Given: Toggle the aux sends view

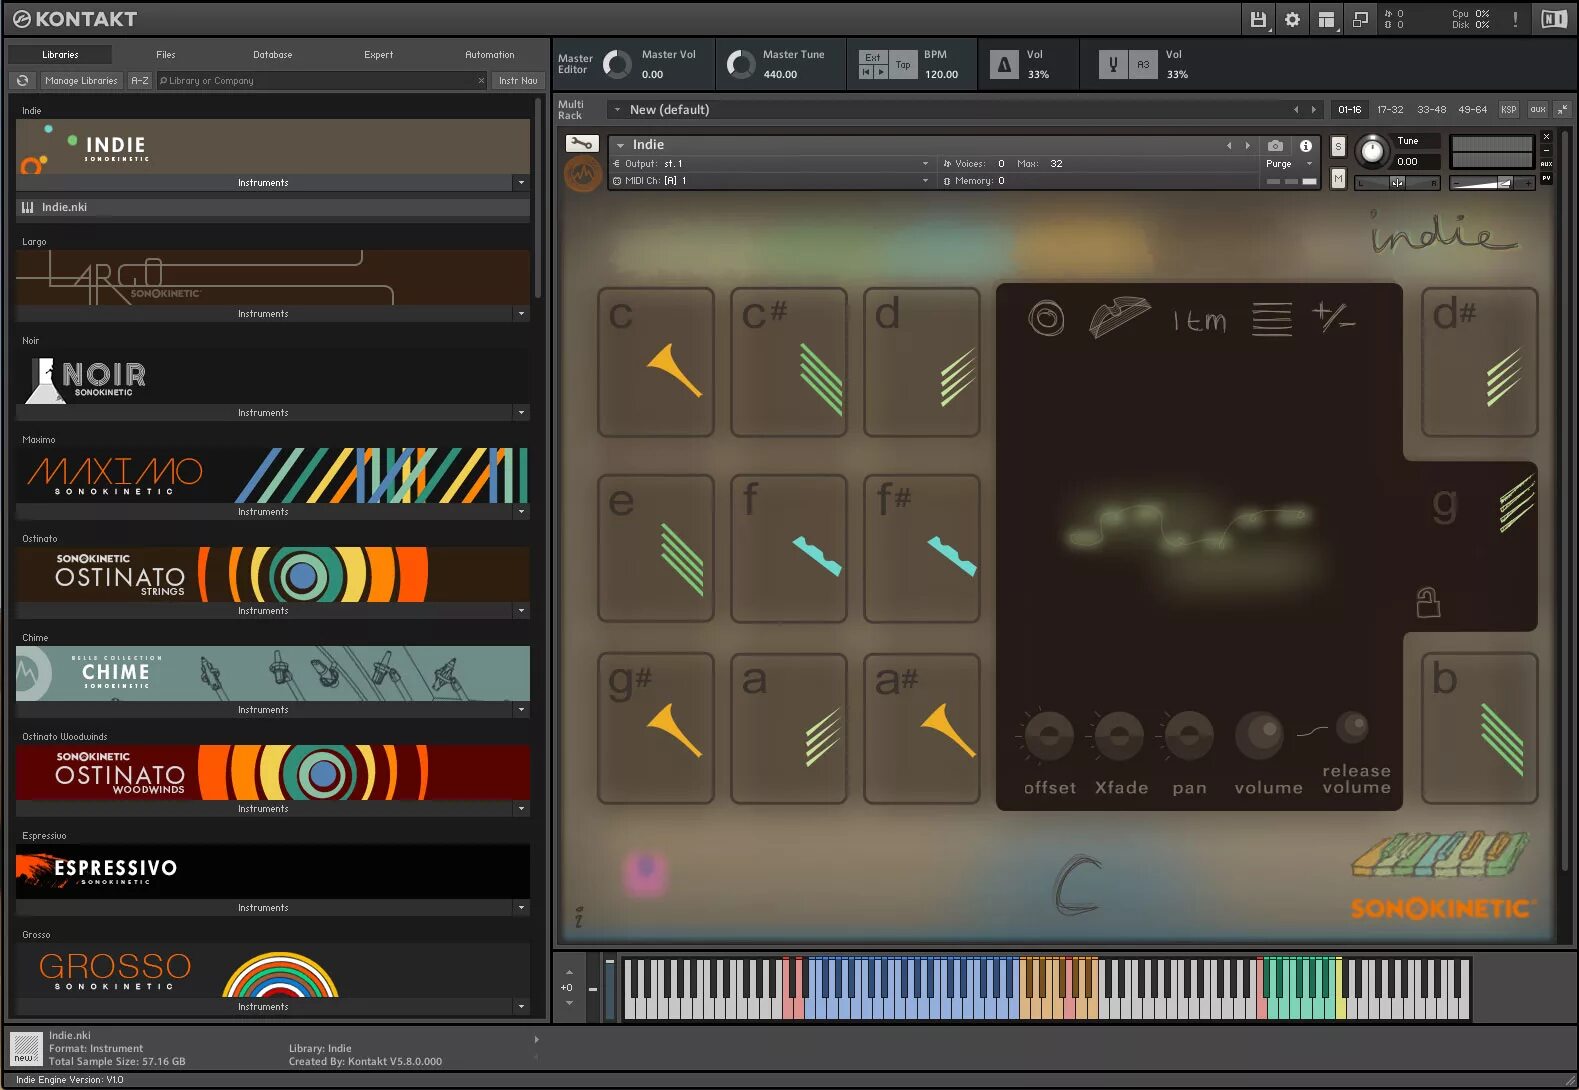Looking at the screenshot, I should 1538,109.
